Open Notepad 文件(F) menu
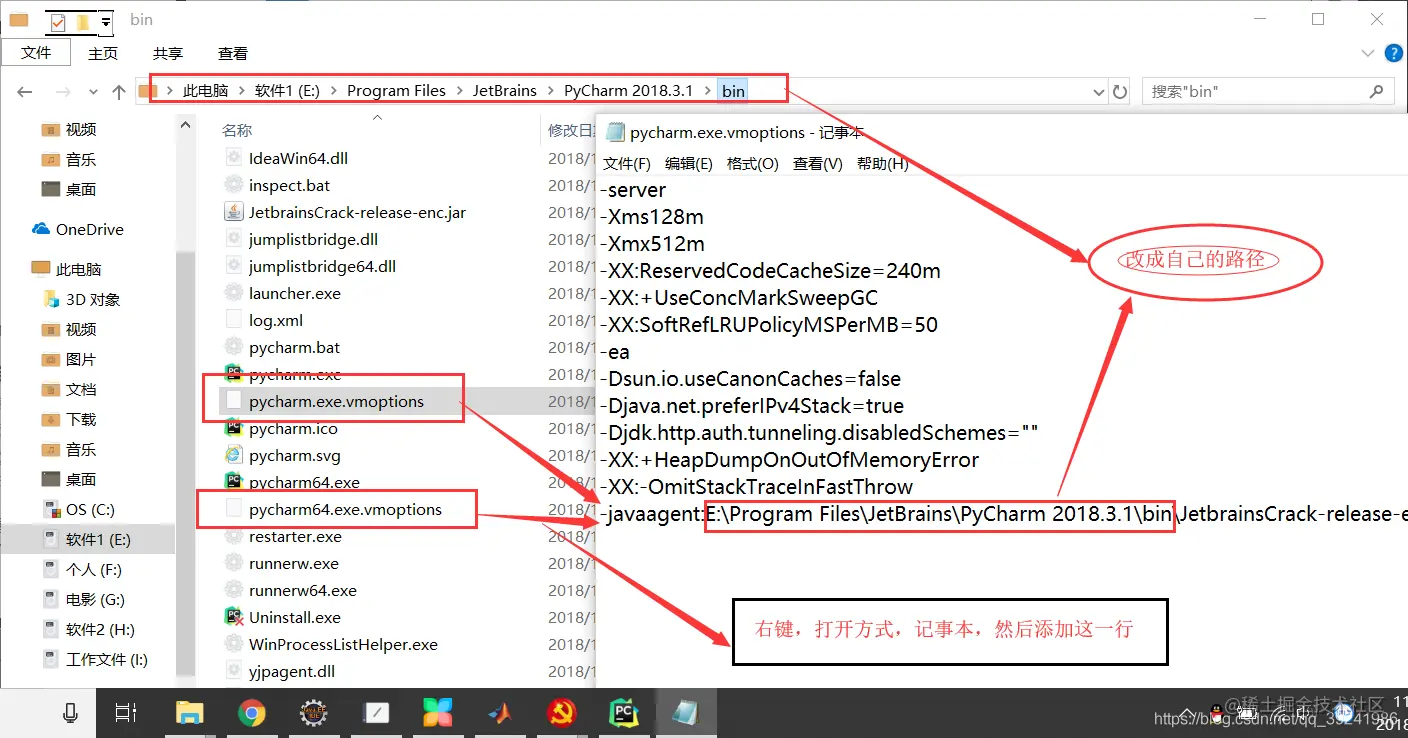 click(627, 163)
